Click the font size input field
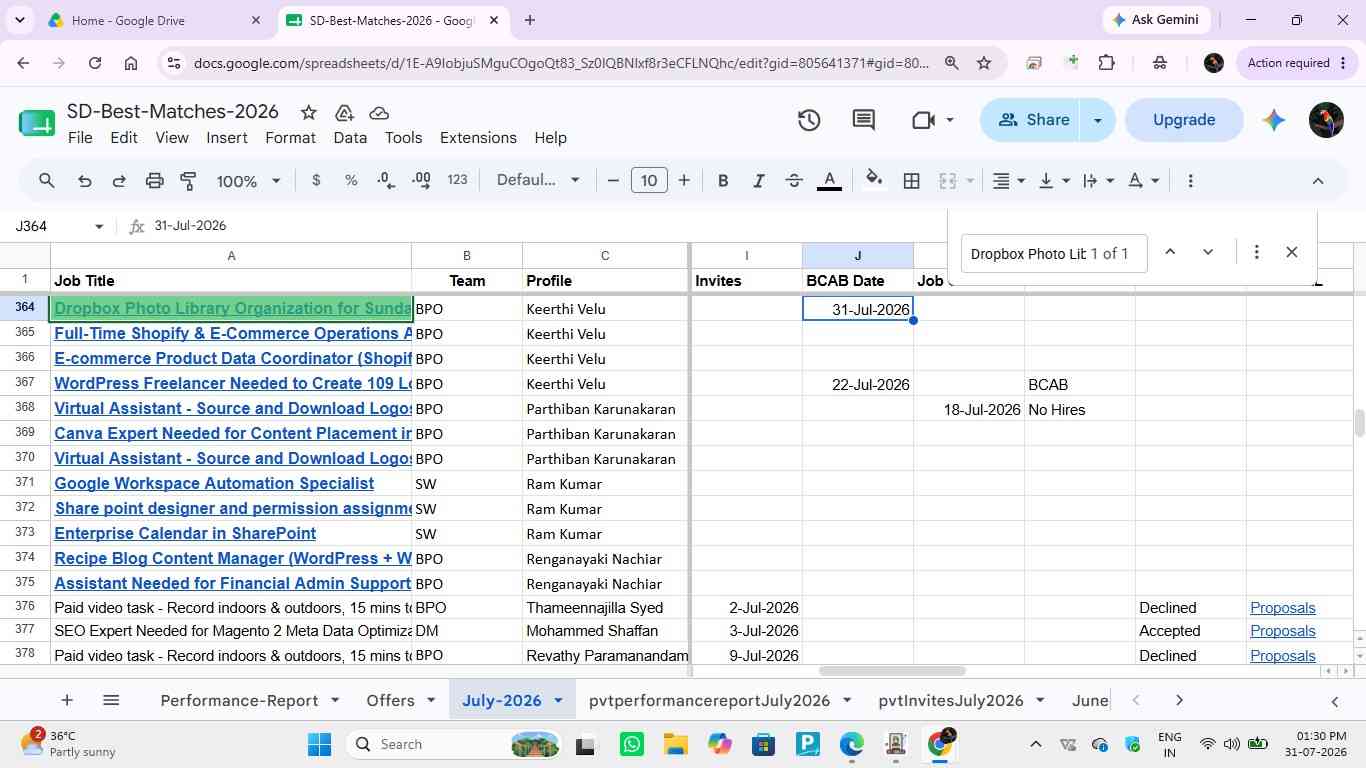This screenshot has width=1366, height=768. coord(649,181)
